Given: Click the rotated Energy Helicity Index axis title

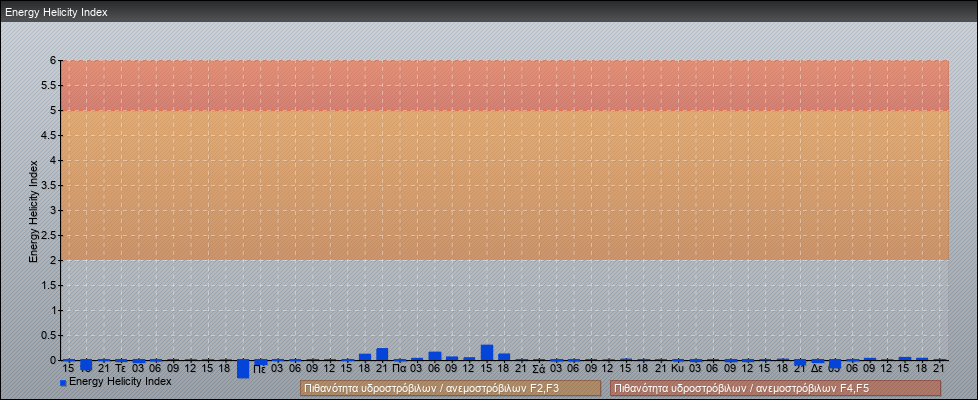Looking at the screenshot, I should coord(33,211).
